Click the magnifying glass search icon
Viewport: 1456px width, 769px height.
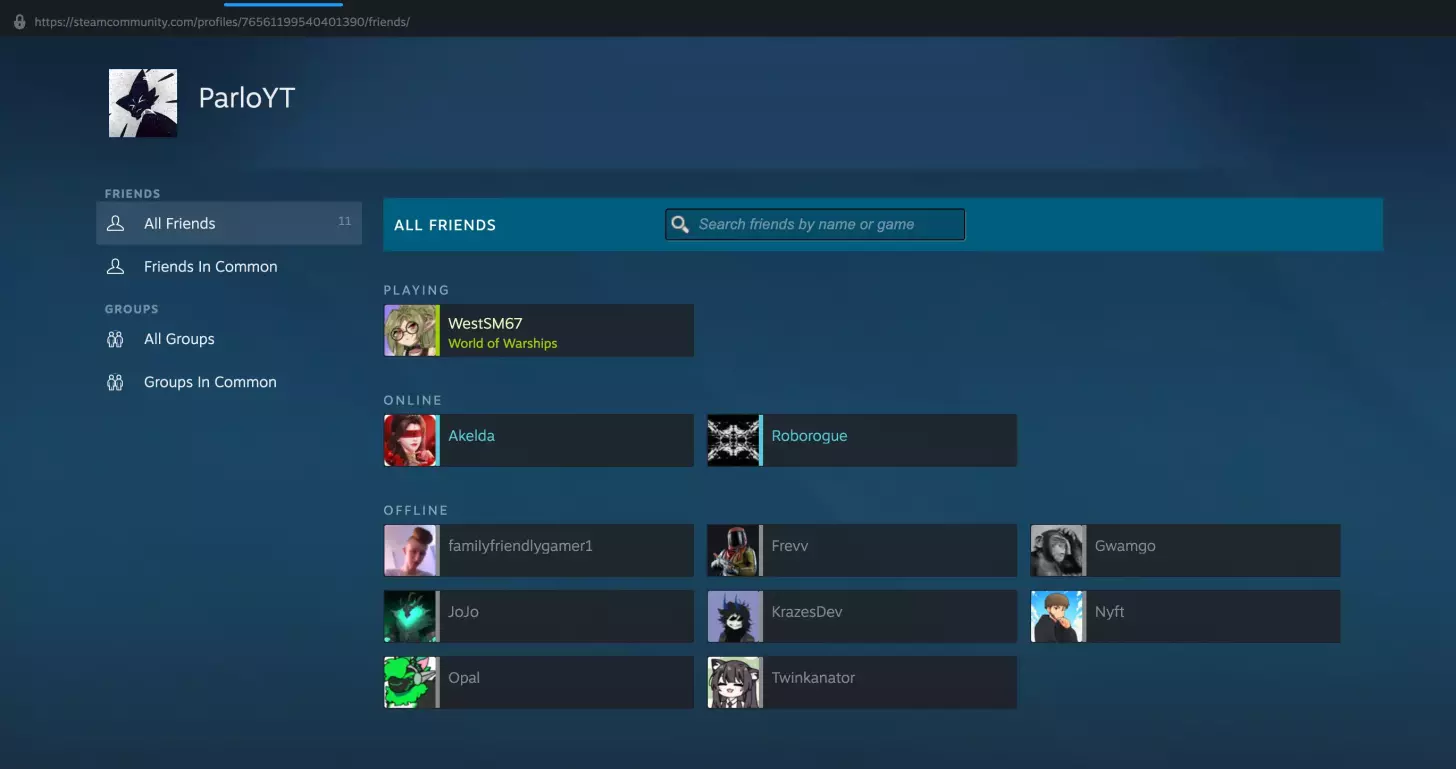(x=680, y=224)
